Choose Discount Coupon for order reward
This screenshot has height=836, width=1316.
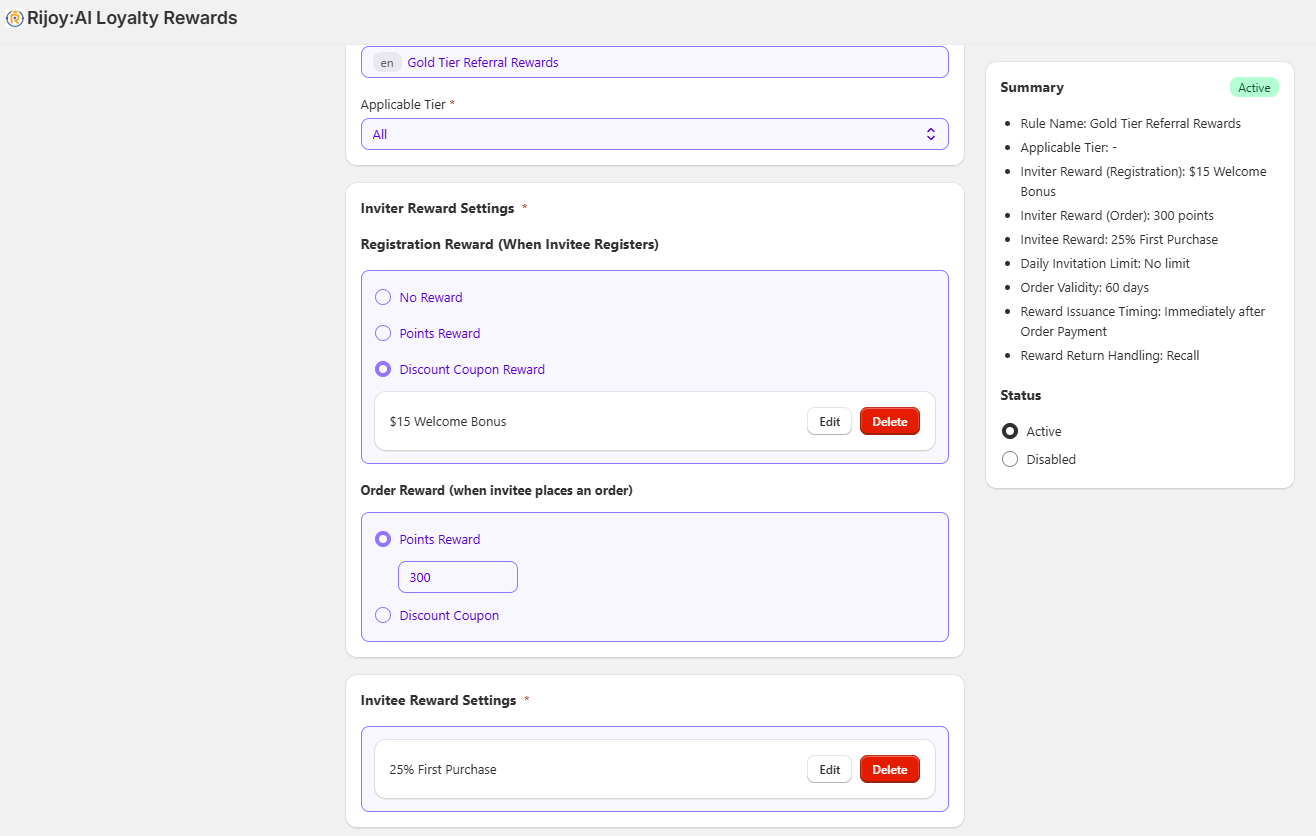383,615
